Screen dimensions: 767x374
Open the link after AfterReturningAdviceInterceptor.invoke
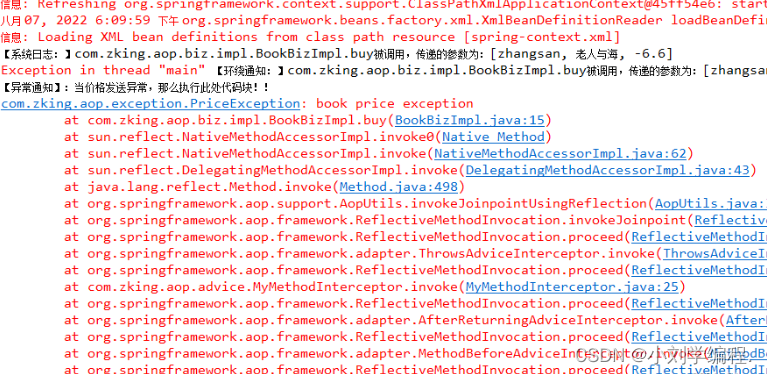click(746, 320)
